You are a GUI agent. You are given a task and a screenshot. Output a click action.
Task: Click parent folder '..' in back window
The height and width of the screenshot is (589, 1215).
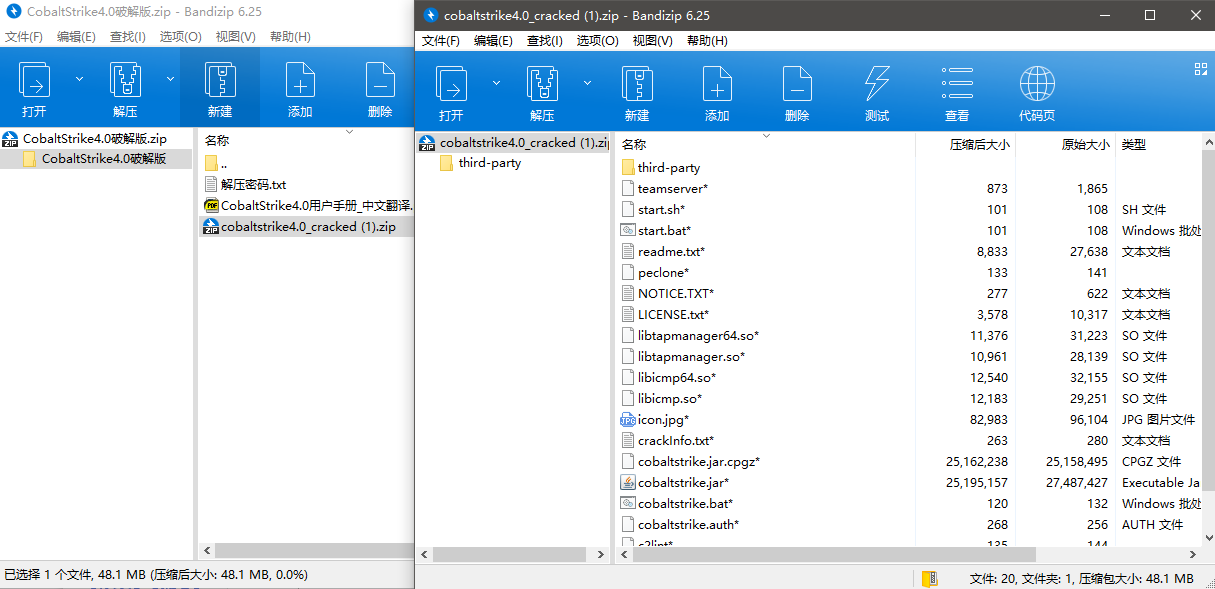coord(216,163)
